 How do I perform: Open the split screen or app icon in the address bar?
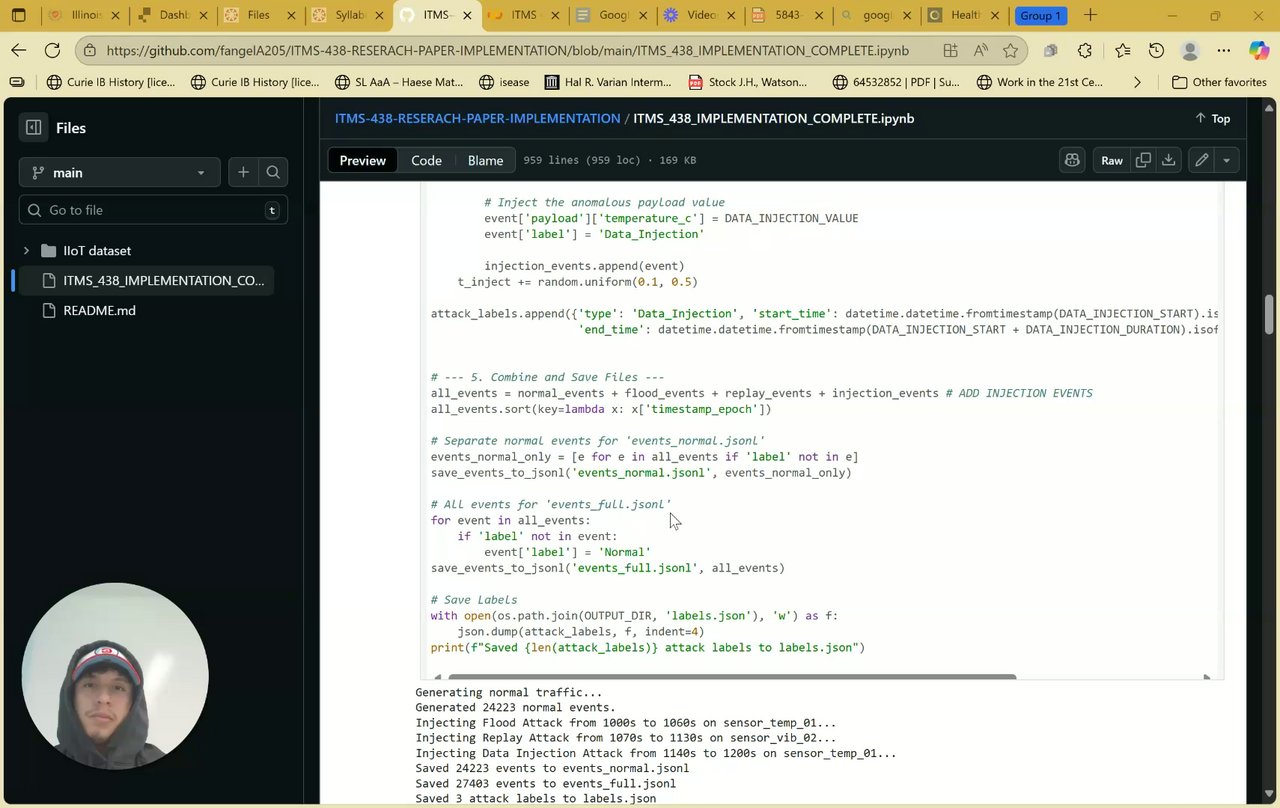(x=950, y=50)
